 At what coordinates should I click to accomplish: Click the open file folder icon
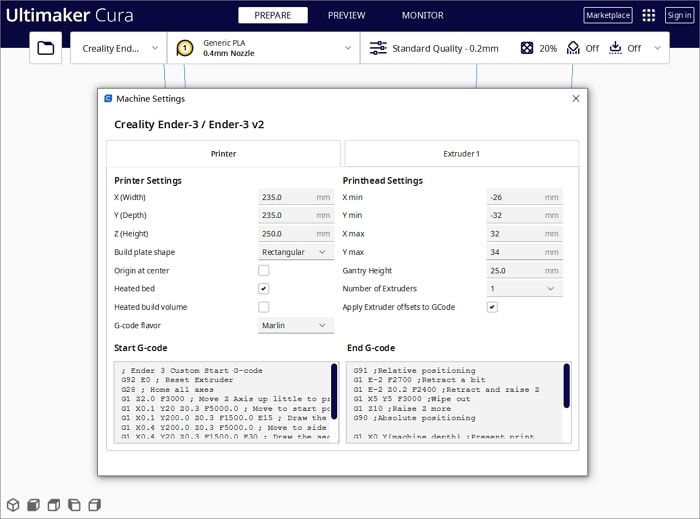[45, 48]
